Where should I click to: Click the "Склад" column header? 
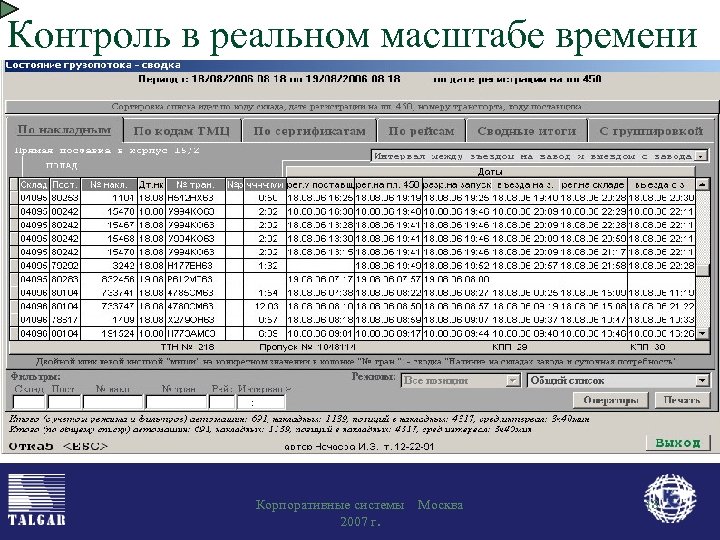(34, 185)
